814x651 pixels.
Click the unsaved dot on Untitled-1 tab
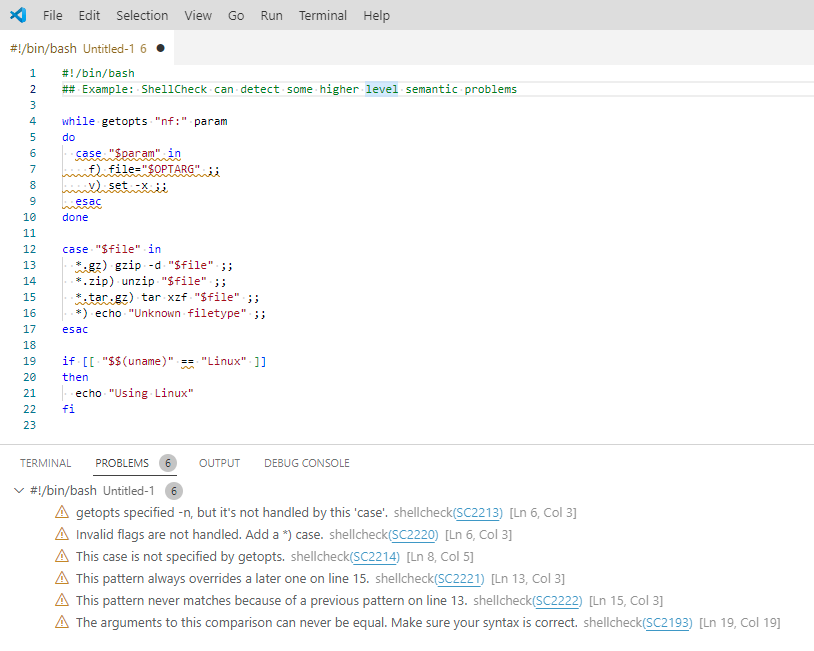(x=160, y=48)
